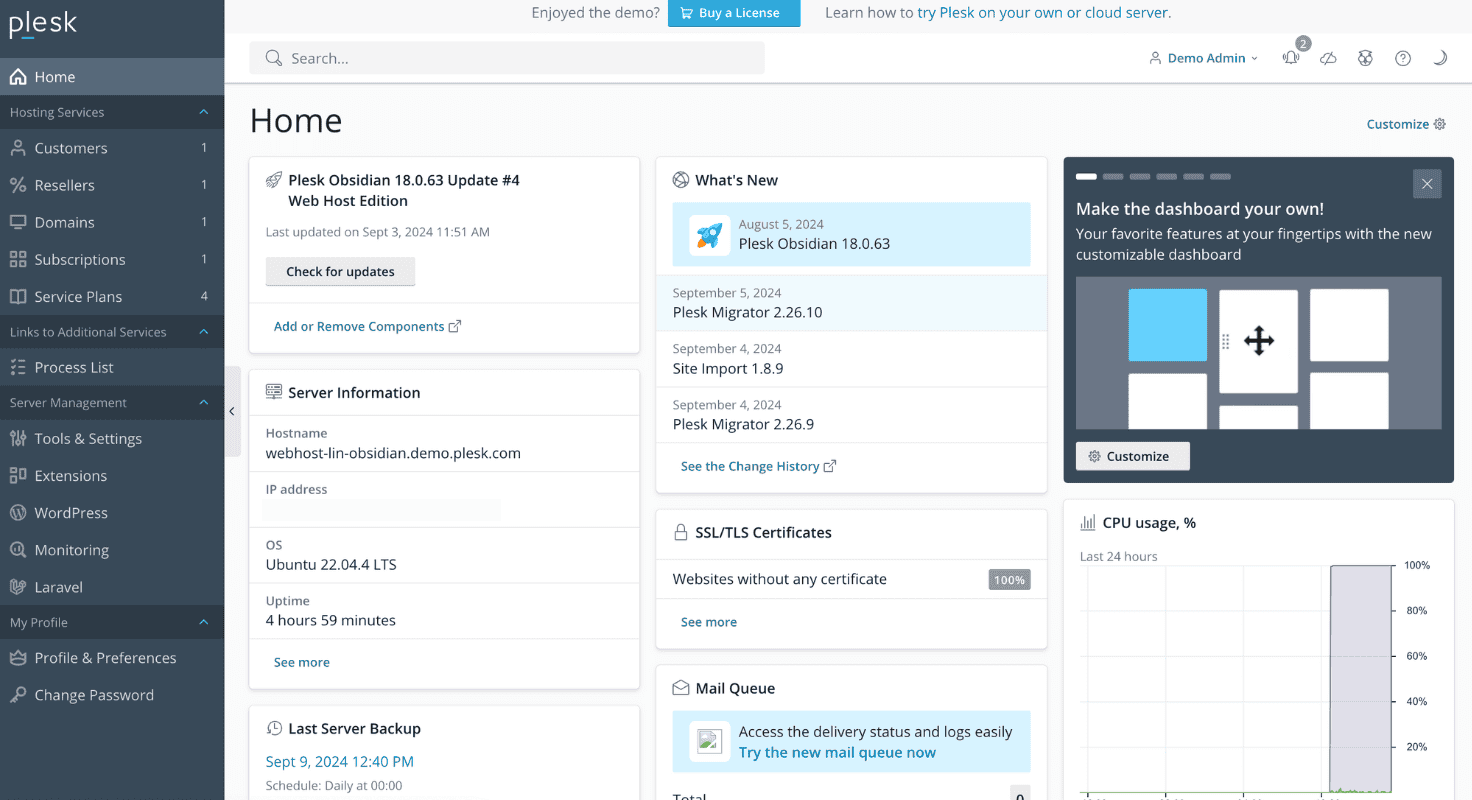Collapse the Hosting Services section
Screen dimensions: 1472x800
coord(203,112)
